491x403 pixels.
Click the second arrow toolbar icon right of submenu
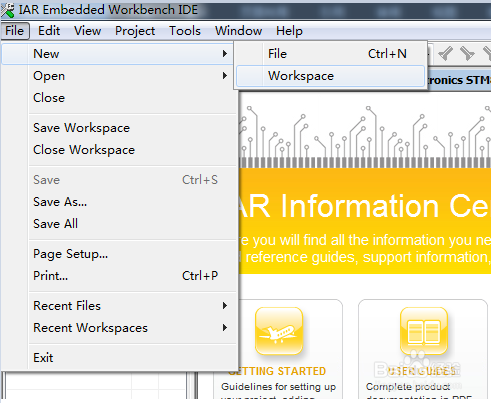coord(467,53)
